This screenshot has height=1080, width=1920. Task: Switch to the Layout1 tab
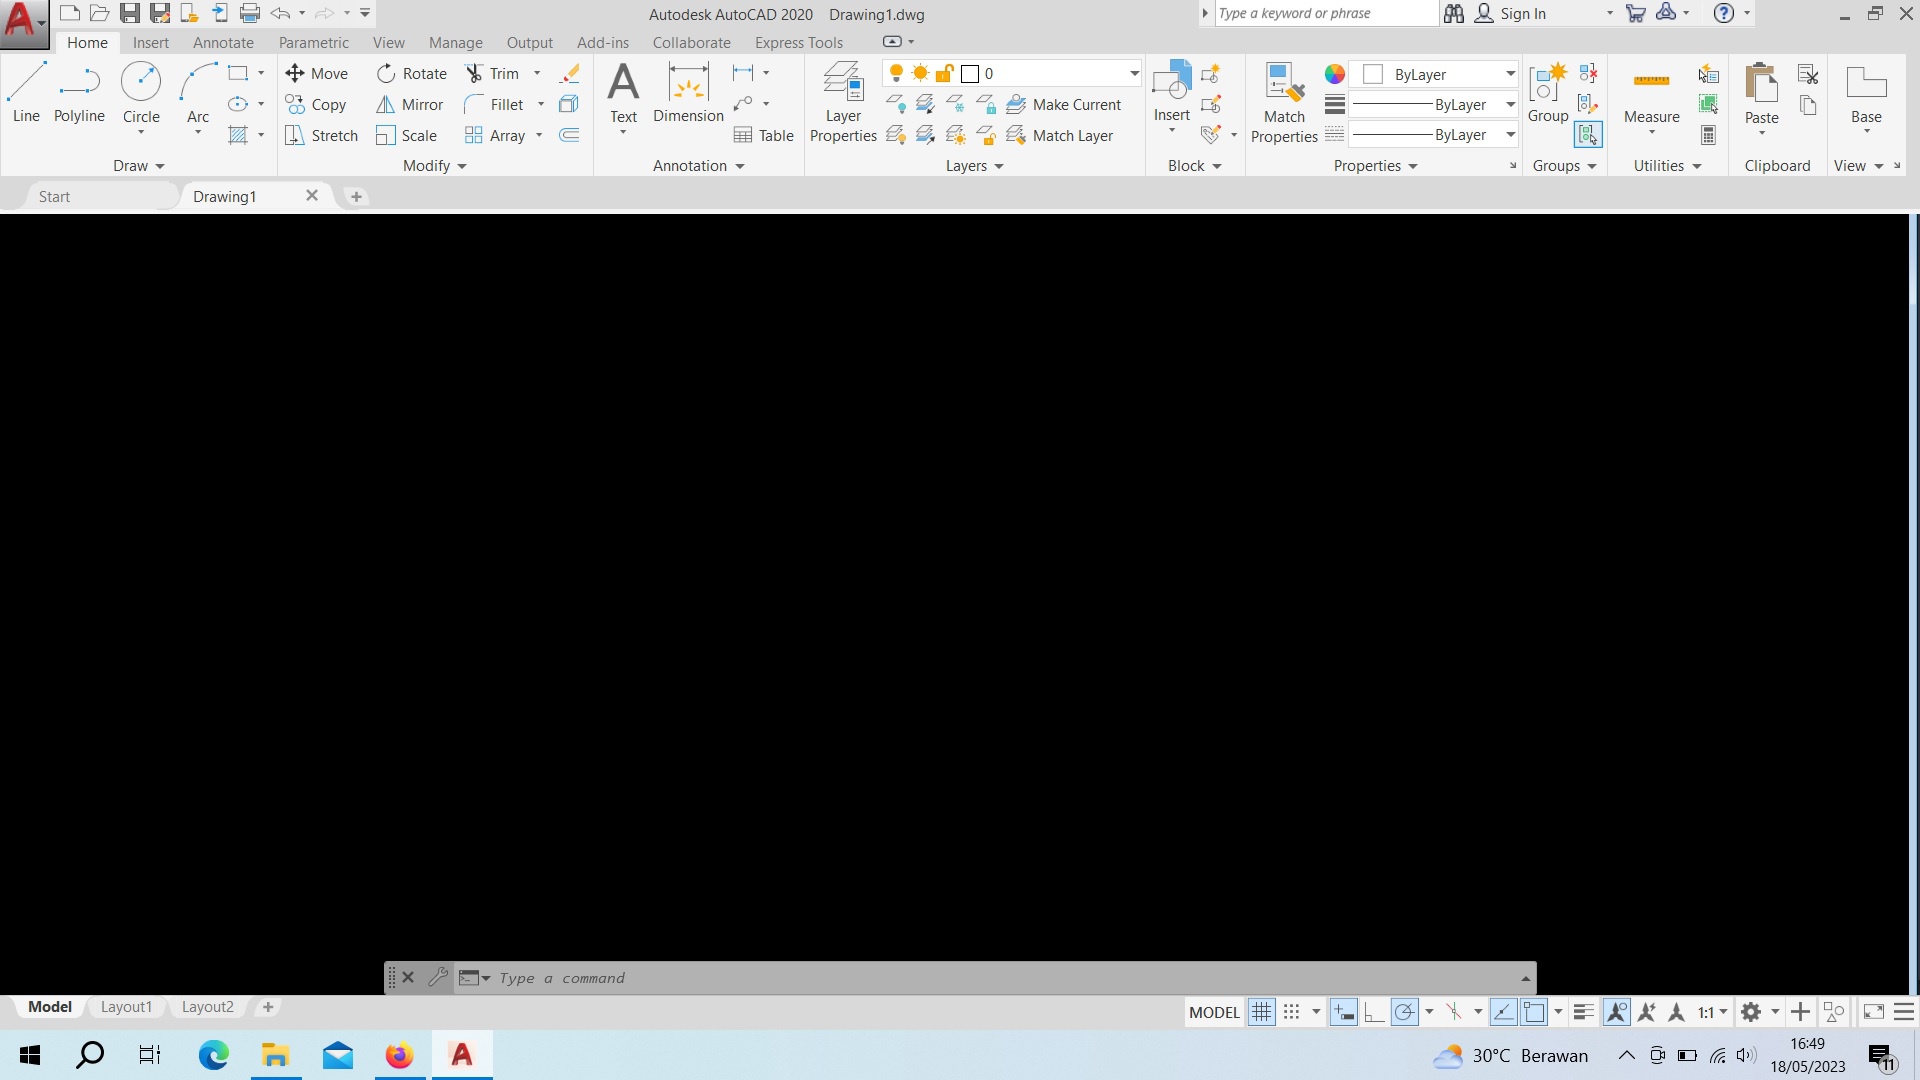coord(126,1007)
